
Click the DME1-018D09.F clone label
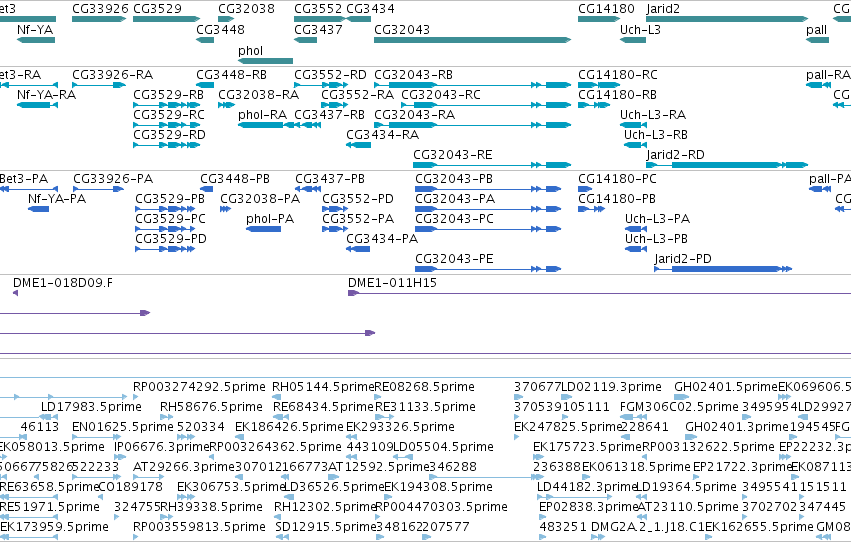tap(63, 283)
